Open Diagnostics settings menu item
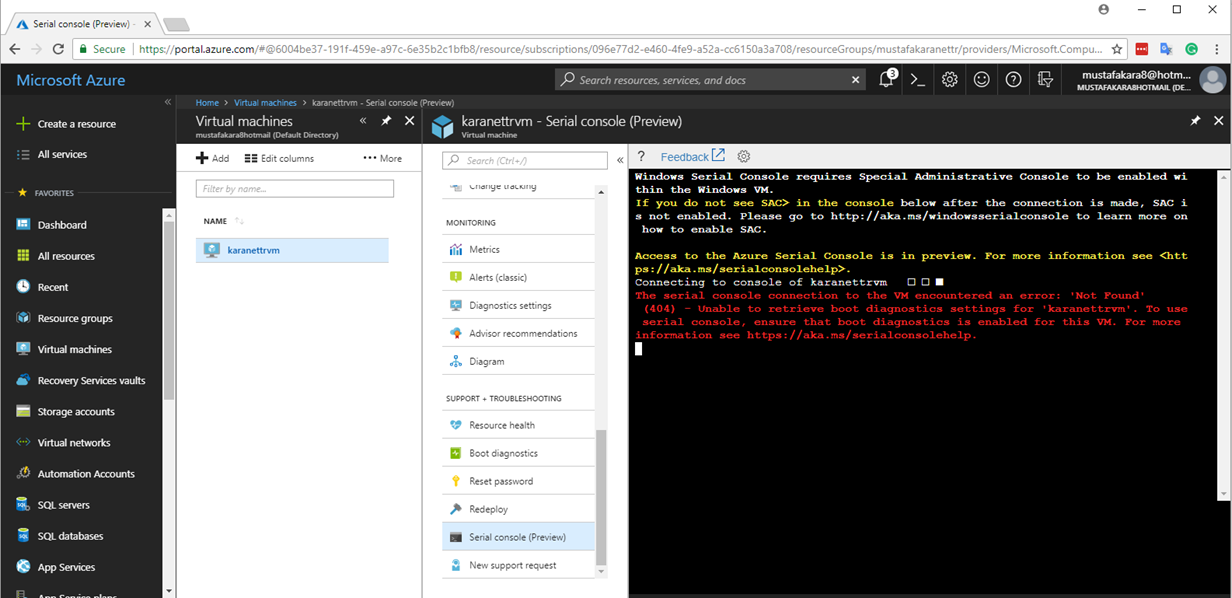The width and height of the screenshot is (1232, 598). pyautogui.click(x=518, y=305)
